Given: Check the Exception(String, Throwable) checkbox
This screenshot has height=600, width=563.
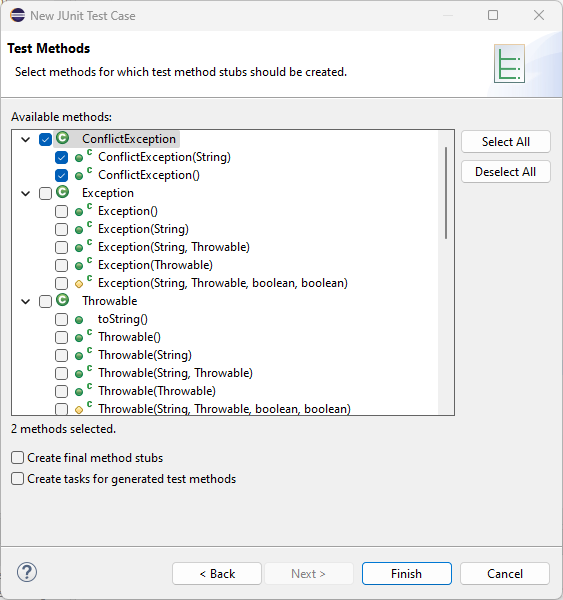Looking at the screenshot, I should (61, 247).
